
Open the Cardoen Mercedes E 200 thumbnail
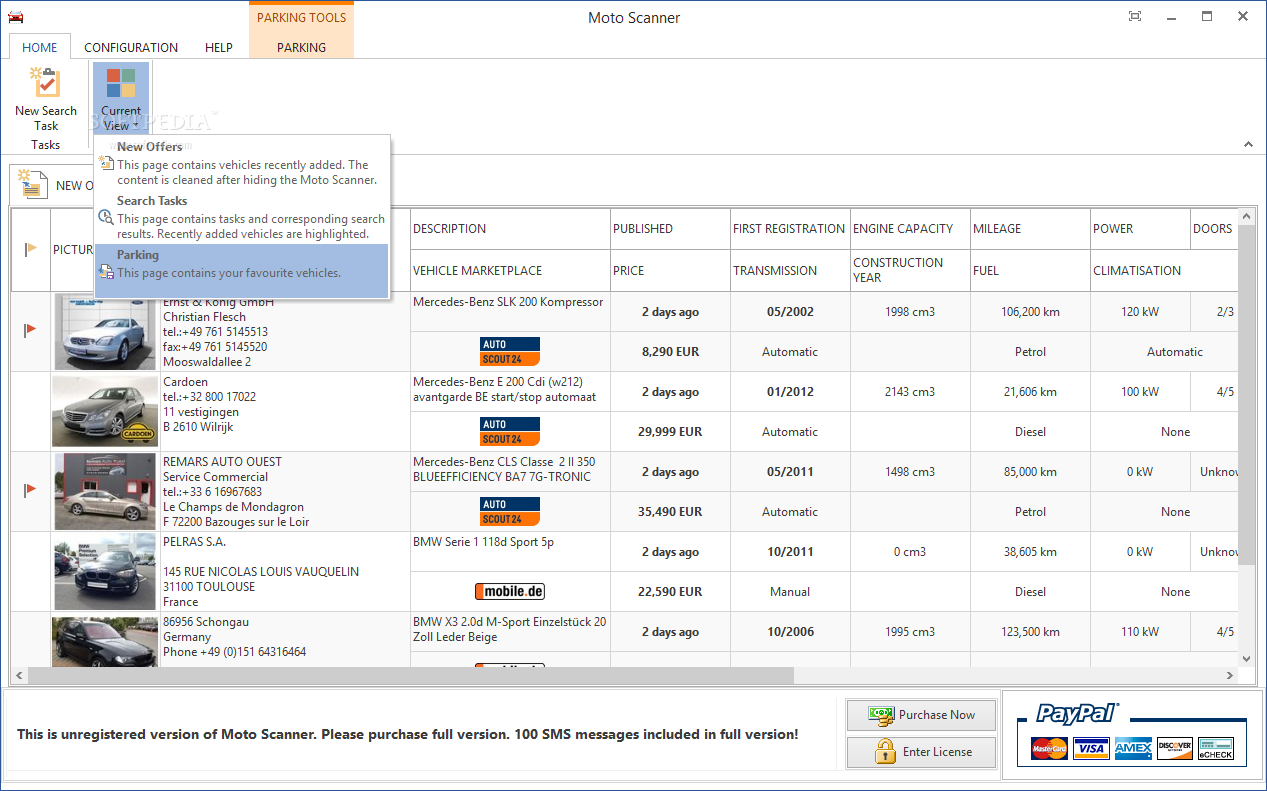coord(105,411)
